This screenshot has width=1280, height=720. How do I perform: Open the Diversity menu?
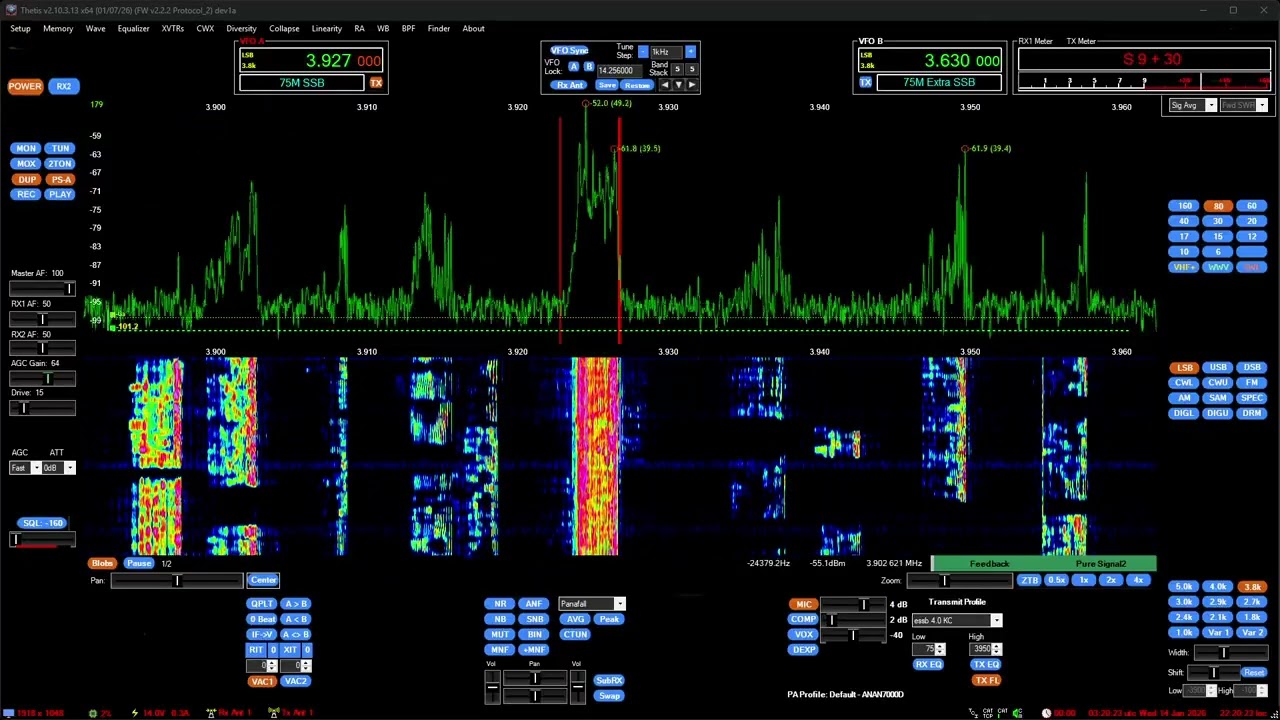click(241, 28)
